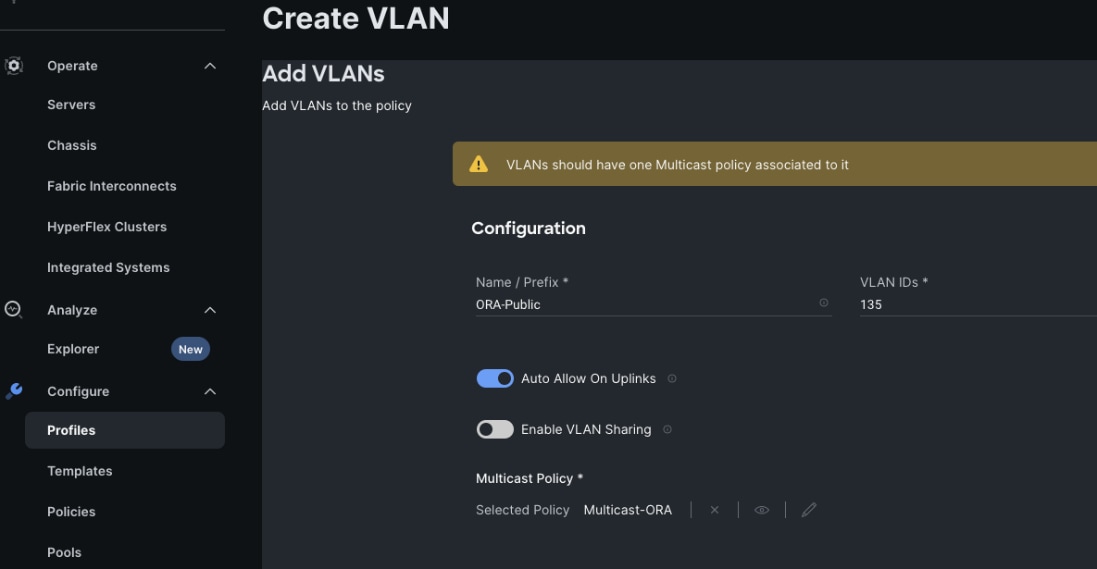The width and height of the screenshot is (1097, 569).
Task: Collapse the Configure section chevron
Action: (x=210, y=391)
